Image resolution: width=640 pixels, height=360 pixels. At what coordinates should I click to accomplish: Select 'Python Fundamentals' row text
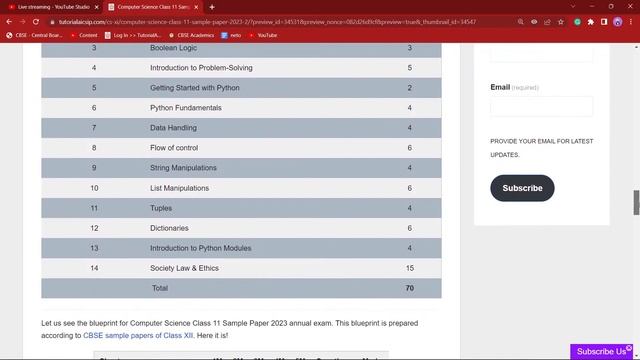186,108
